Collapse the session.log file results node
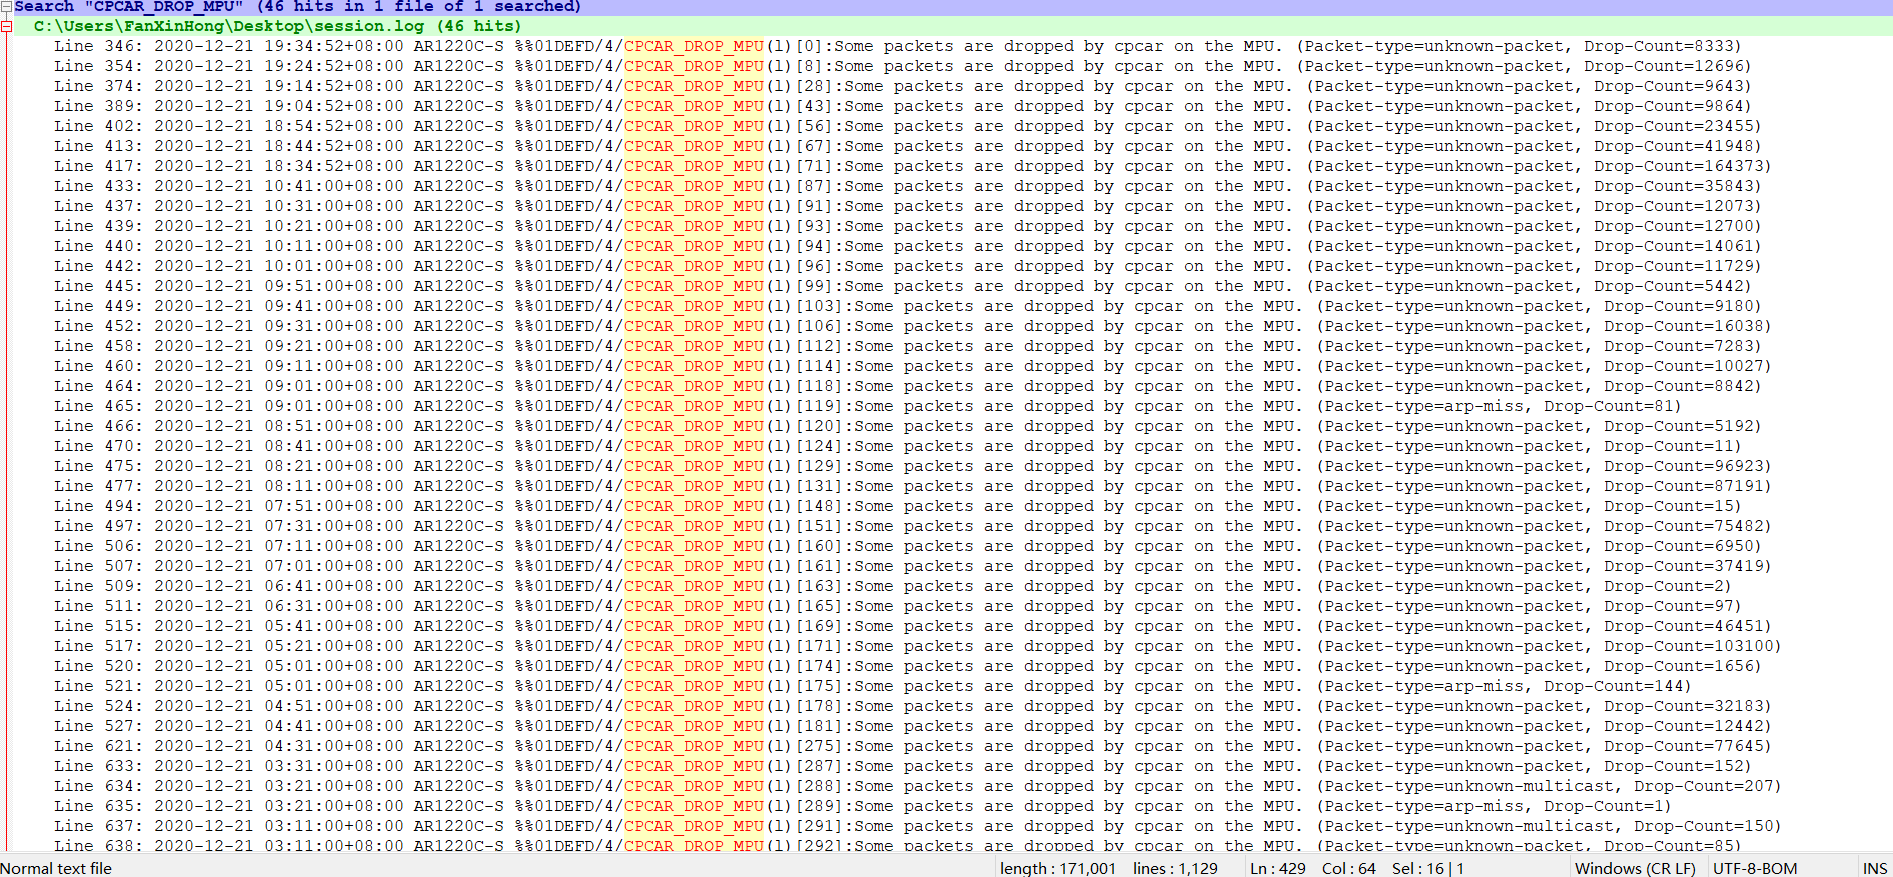This screenshot has height=877, width=1893. click(6, 26)
